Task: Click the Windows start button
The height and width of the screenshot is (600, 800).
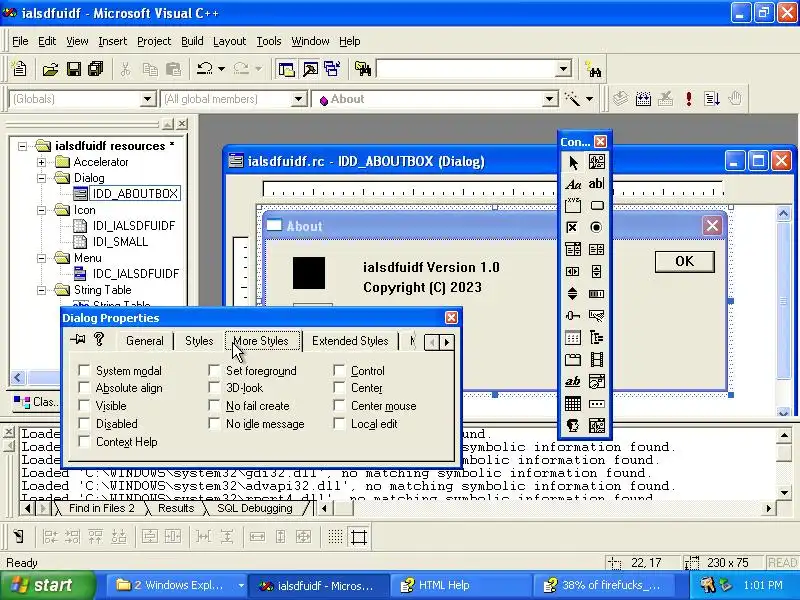Action: 47,585
